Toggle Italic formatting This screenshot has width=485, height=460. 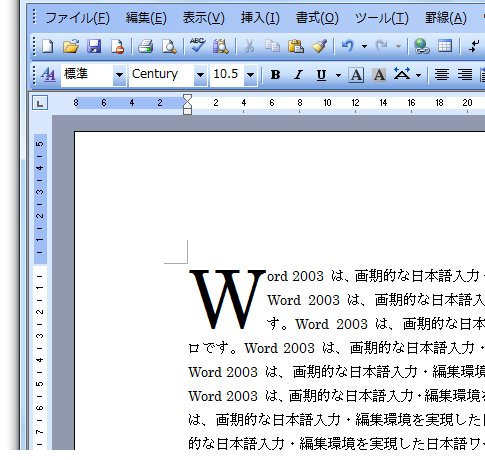(298, 75)
